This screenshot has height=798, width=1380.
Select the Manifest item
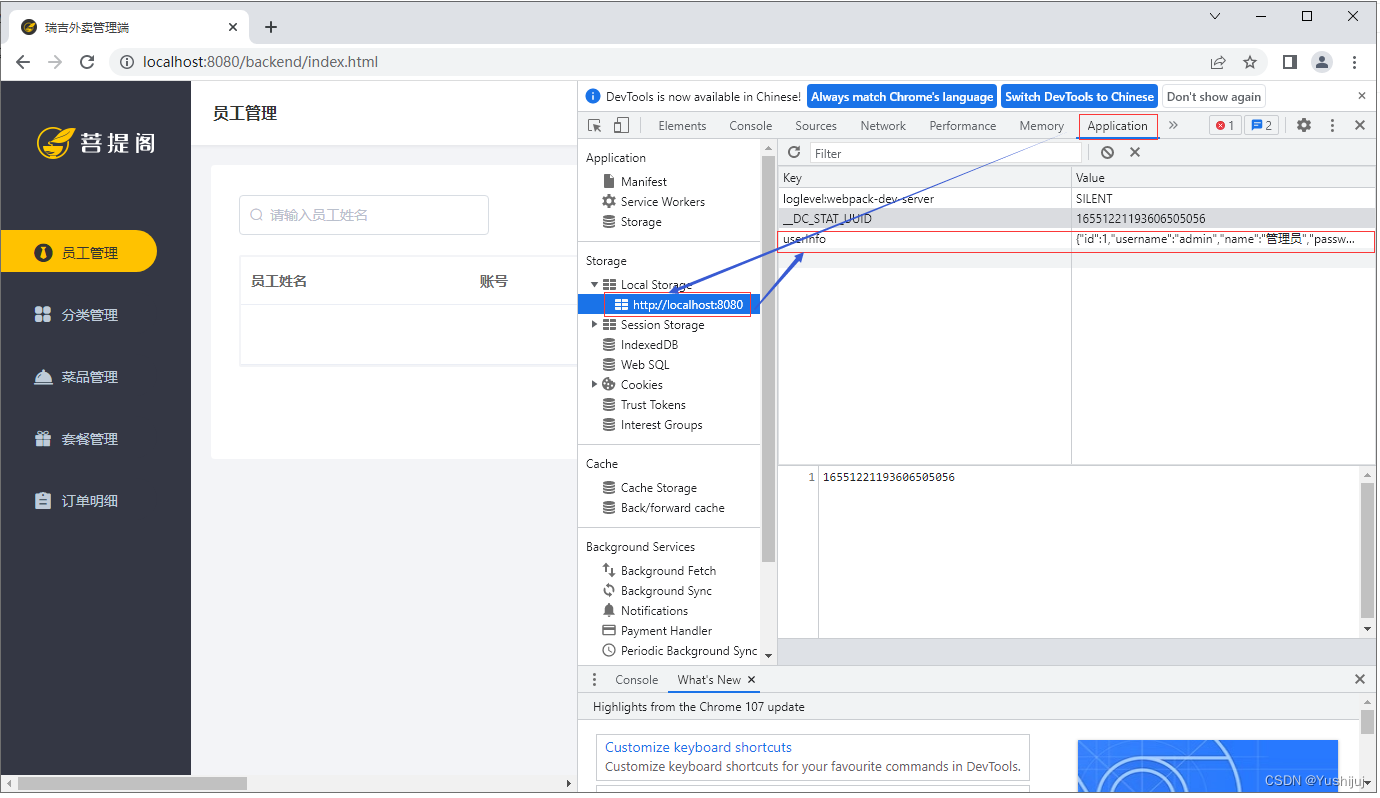coord(643,181)
